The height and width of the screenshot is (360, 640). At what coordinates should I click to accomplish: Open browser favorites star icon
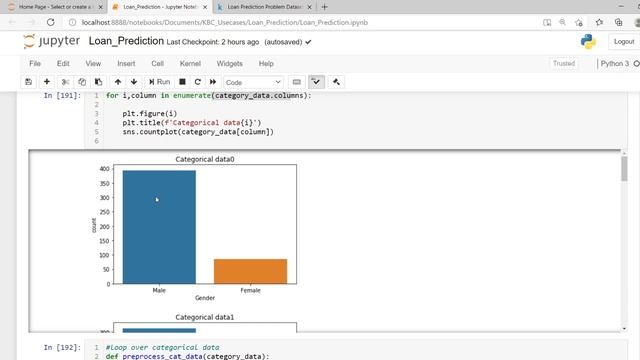click(x=599, y=22)
